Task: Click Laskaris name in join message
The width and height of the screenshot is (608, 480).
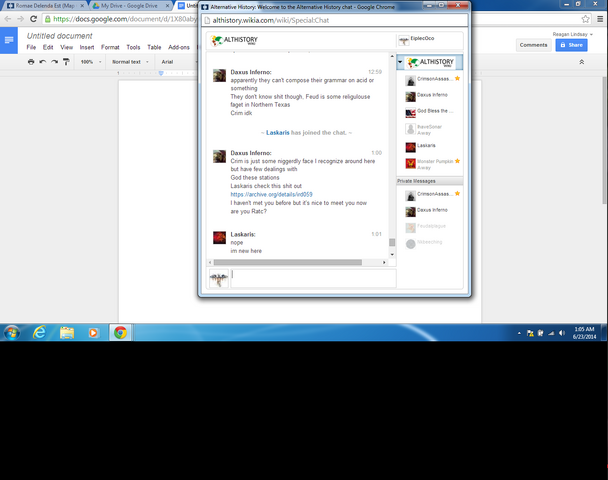Action: tap(278, 133)
